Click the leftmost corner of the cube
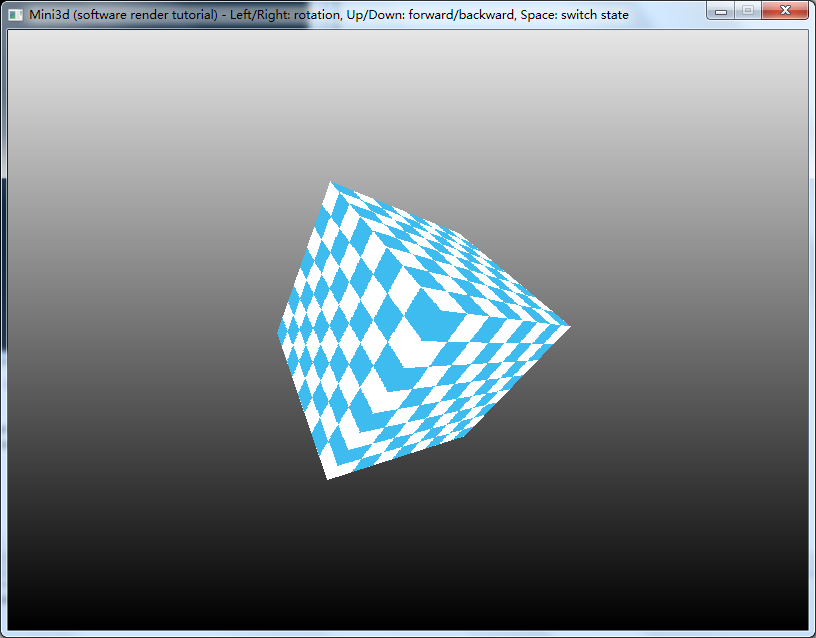The height and width of the screenshot is (638, 816). pos(279,332)
